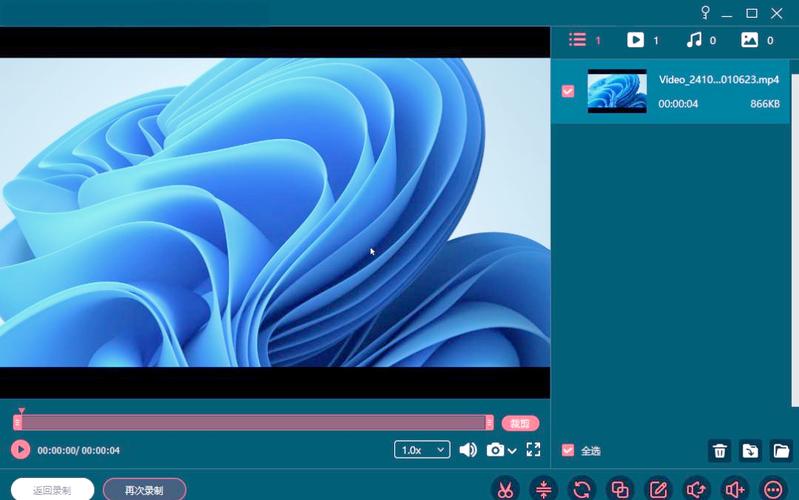Click the 866KB file size text
The width and height of the screenshot is (799, 500).
click(765, 104)
